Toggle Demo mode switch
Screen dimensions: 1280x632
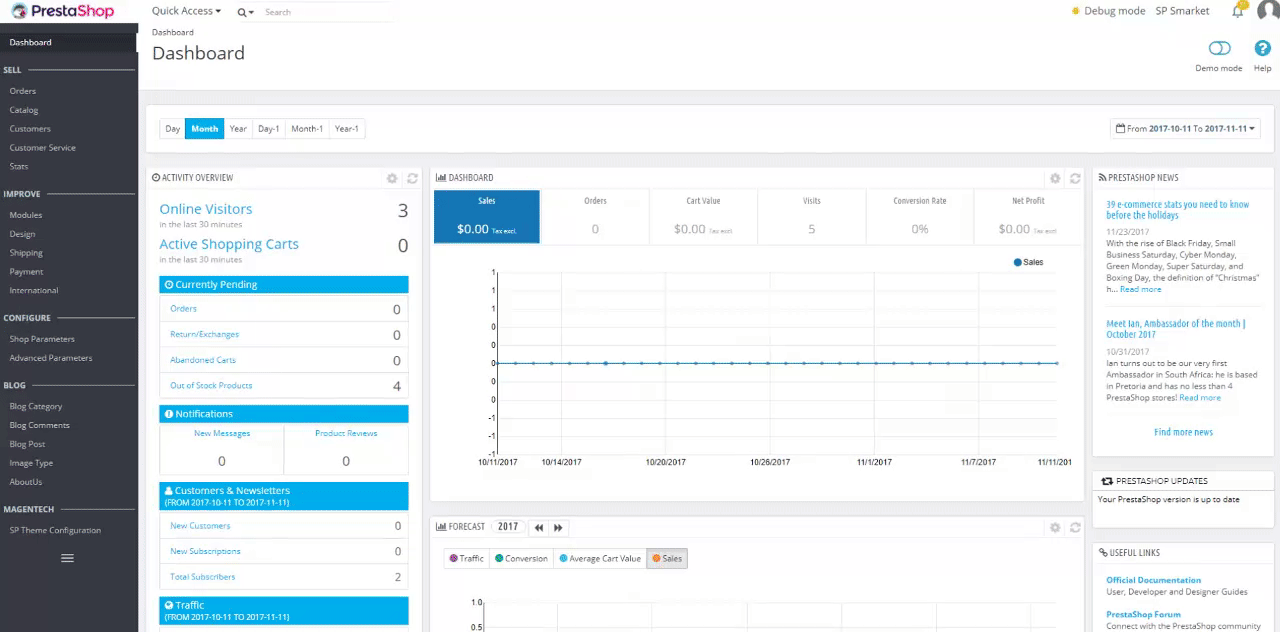click(1219, 49)
